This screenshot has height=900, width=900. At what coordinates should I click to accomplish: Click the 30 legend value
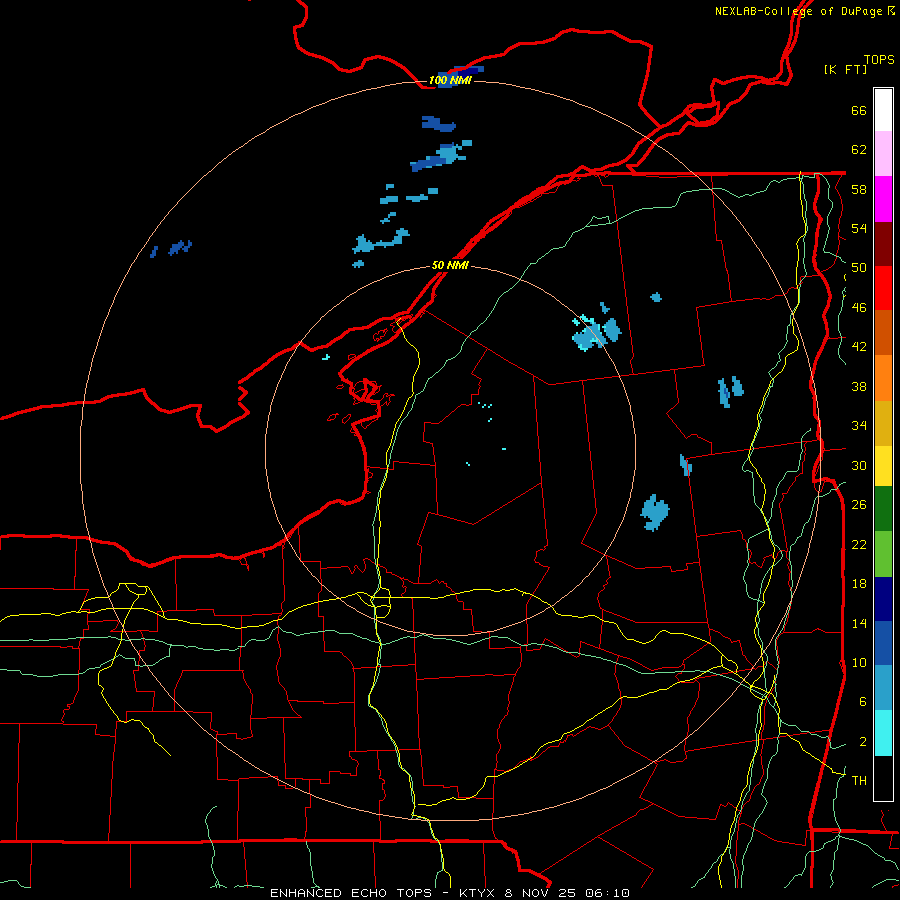pyautogui.click(x=859, y=465)
